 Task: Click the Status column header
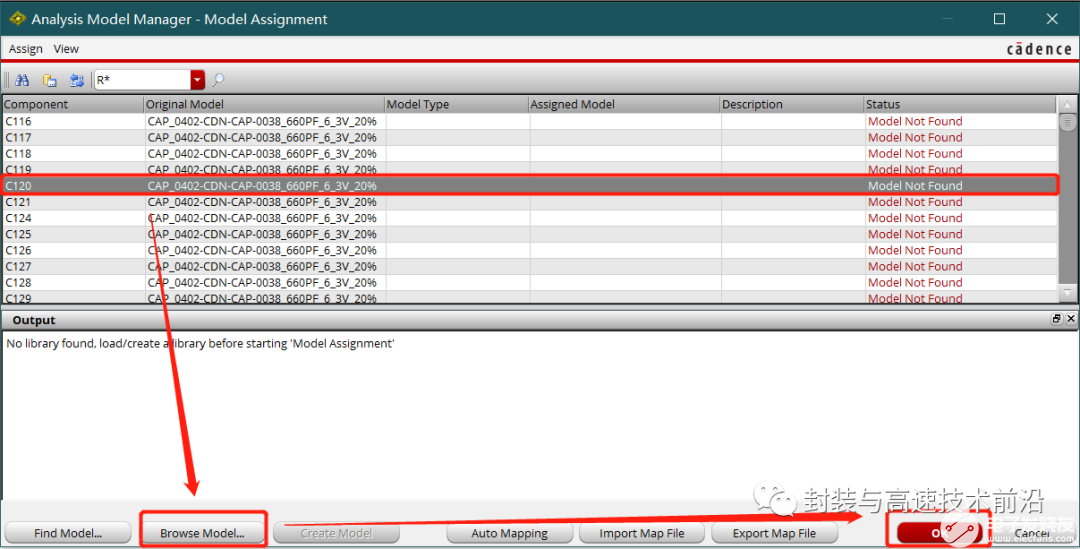[x=960, y=104]
